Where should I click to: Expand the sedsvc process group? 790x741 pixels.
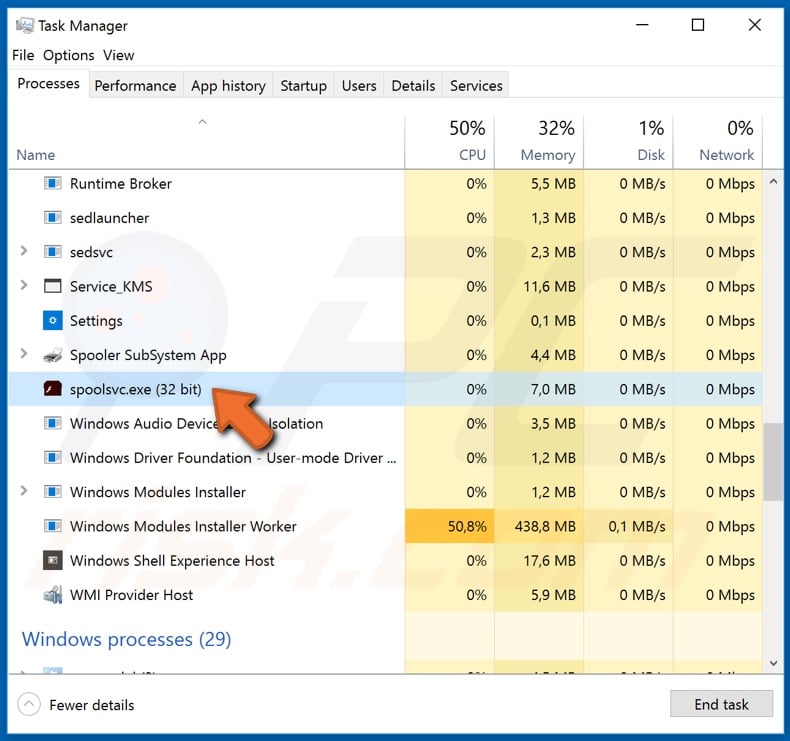tap(24, 251)
